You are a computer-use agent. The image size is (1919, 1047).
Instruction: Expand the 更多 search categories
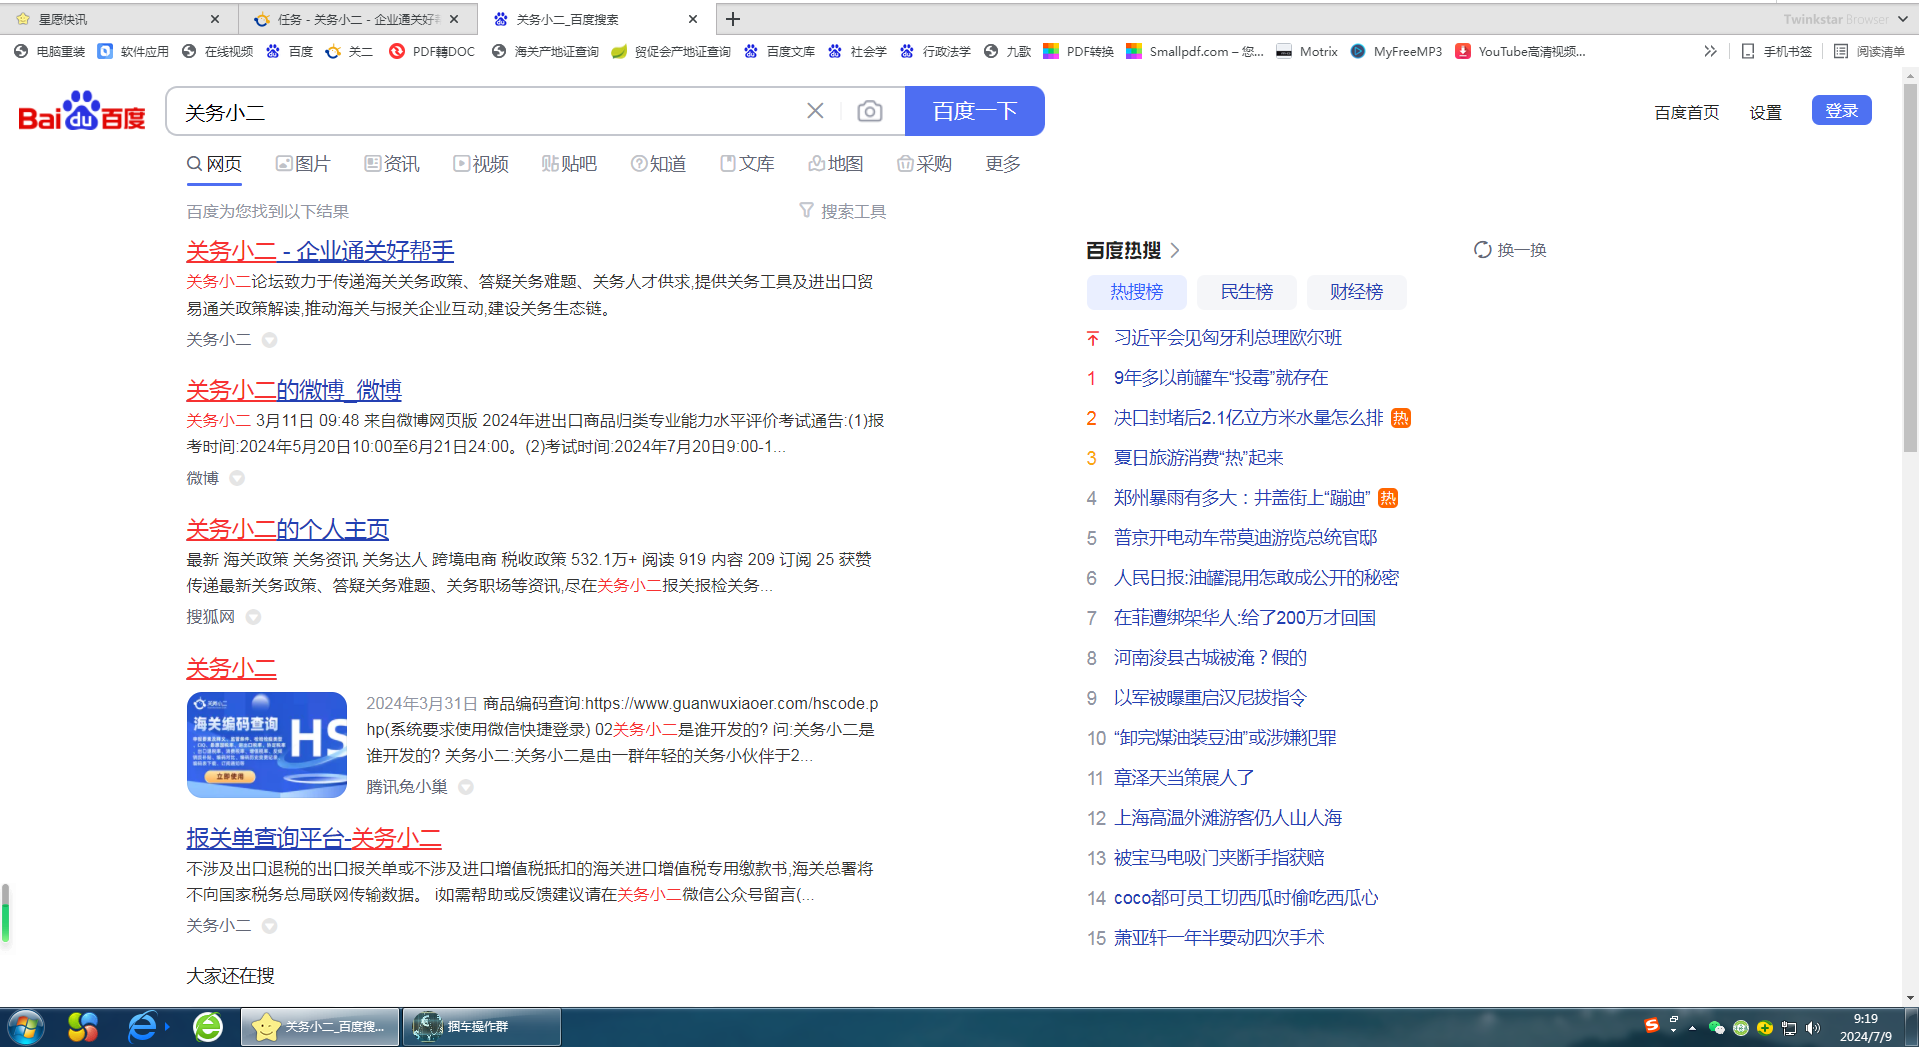pyautogui.click(x=1003, y=164)
